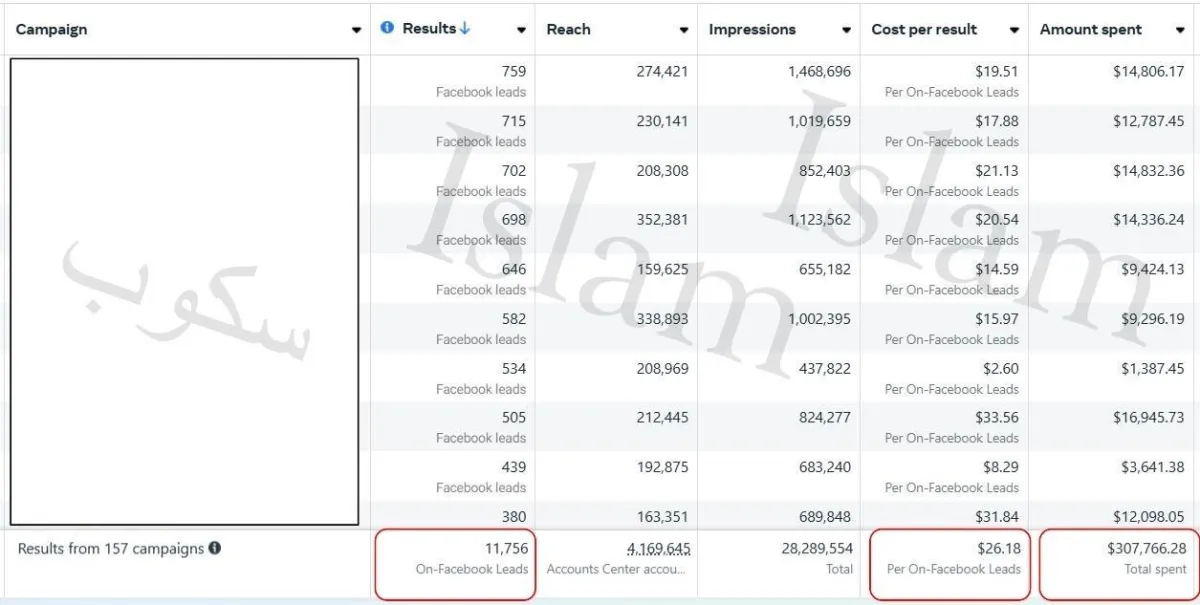This screenshot has width=1200, height=605.
Task: Click the blue info icon beside Results
Action: coord(388,28)
